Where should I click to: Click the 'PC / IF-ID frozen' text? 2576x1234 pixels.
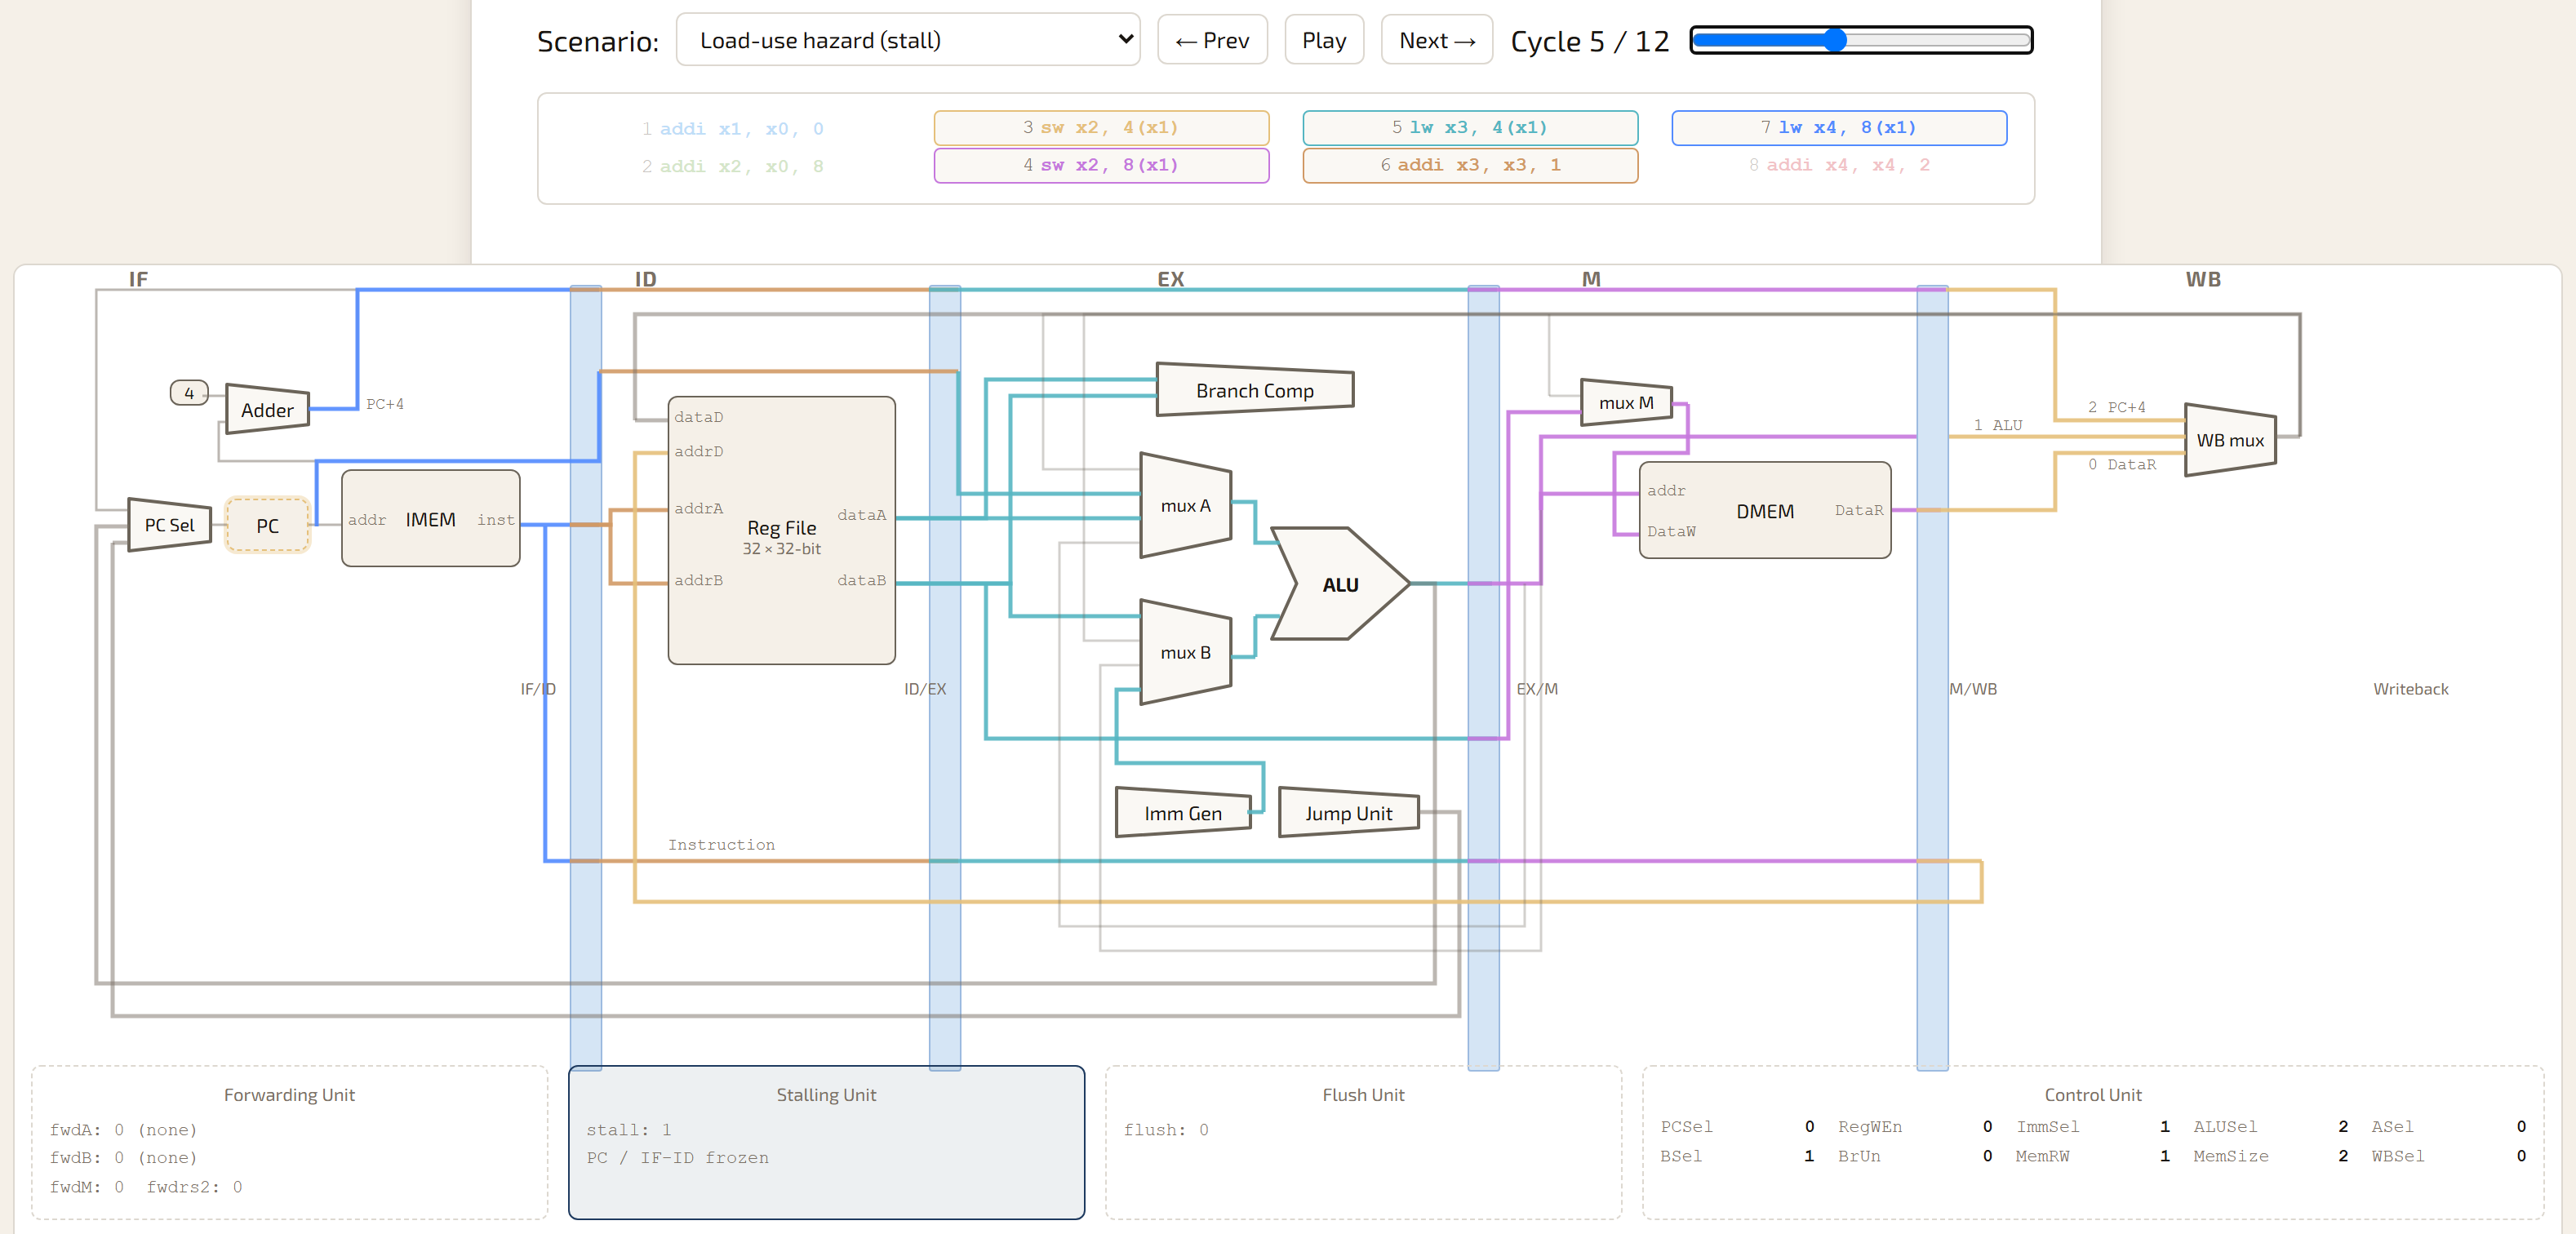tap(678, 1157)
